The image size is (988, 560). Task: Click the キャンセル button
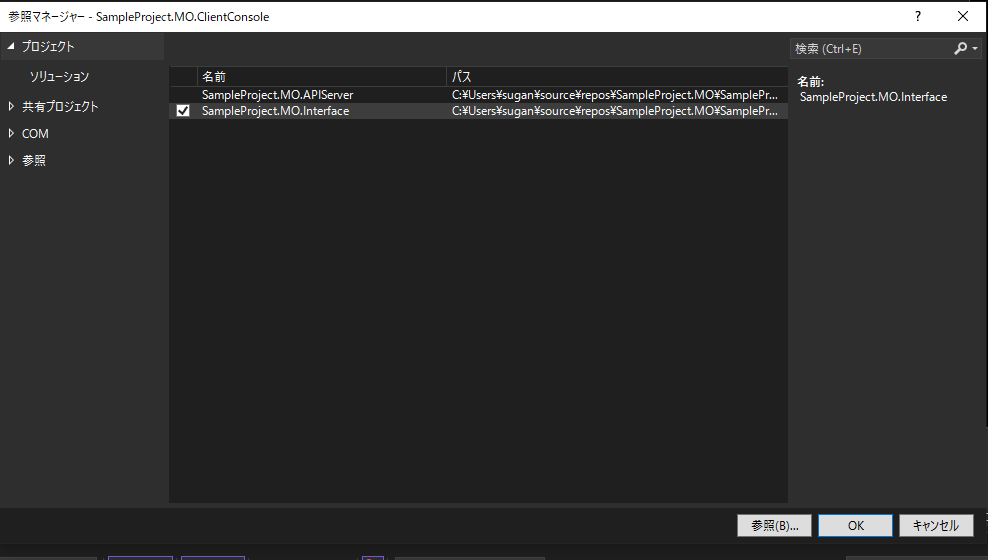(x=936, y=525)
